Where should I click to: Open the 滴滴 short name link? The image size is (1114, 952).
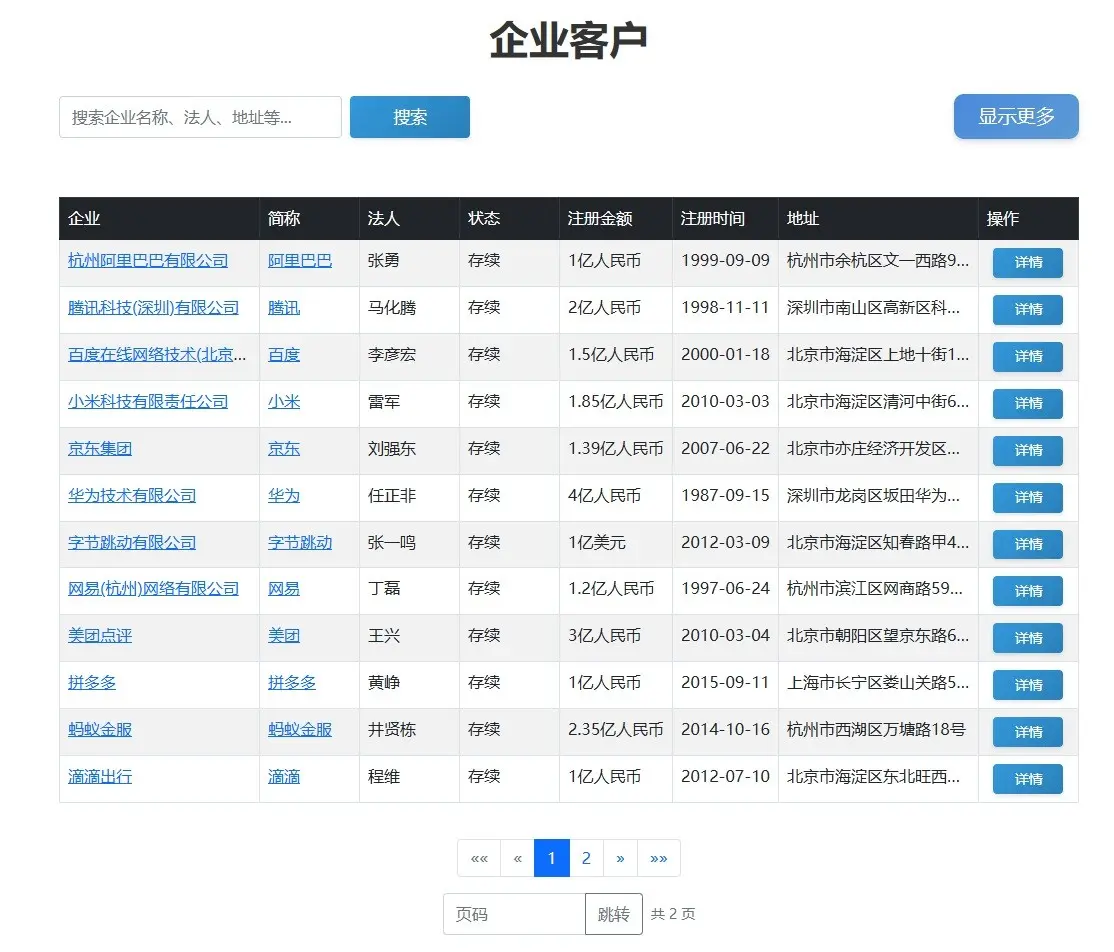(x=284, y=777)
